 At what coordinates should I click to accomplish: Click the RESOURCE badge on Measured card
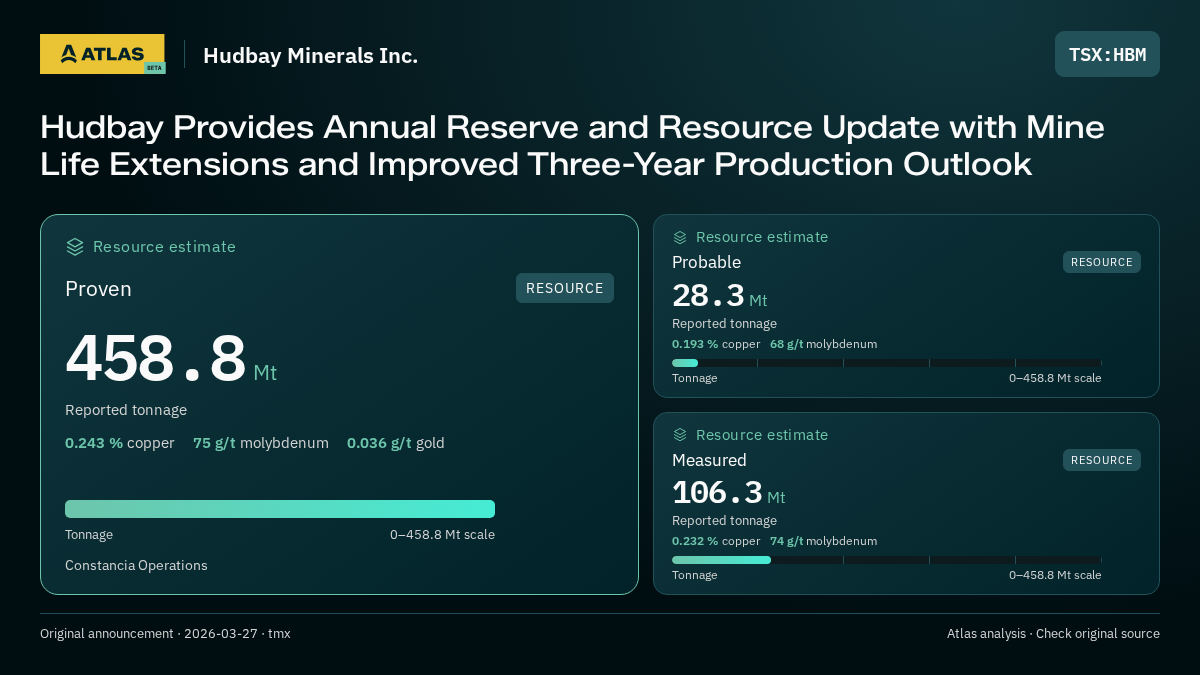[1102, 460]
